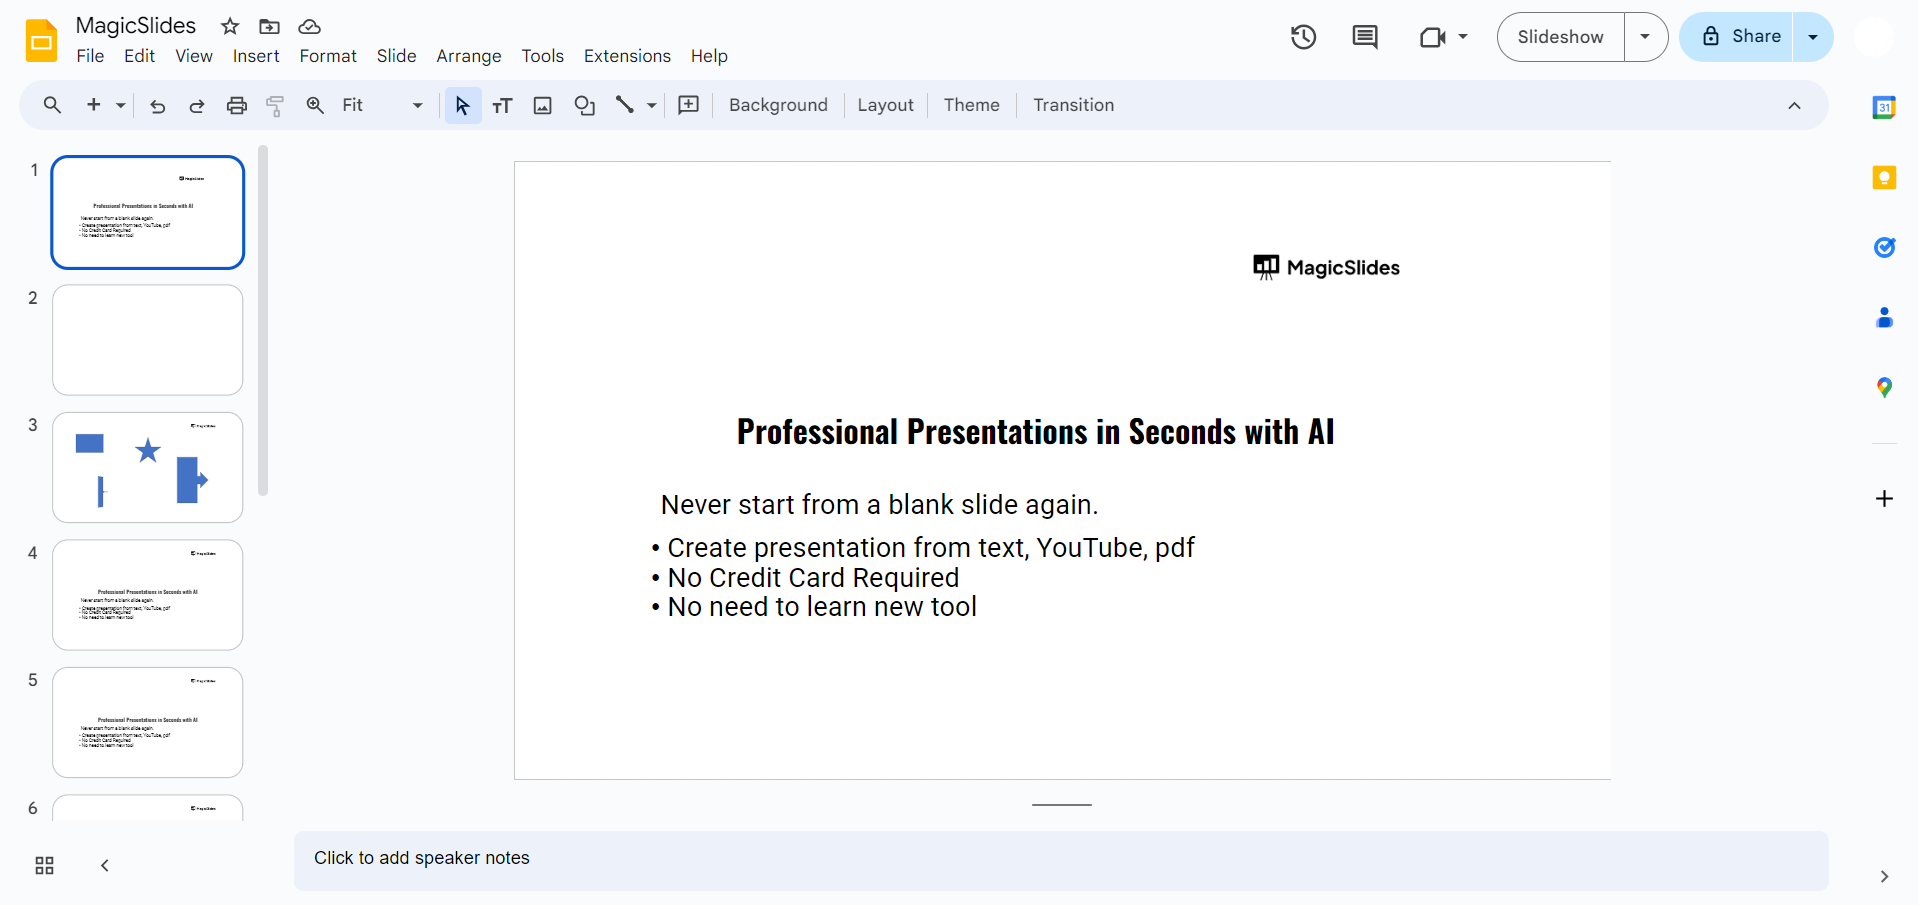Screen dimensions: 1918x905
Task: Open version history clock icon
Action: 1303,38
